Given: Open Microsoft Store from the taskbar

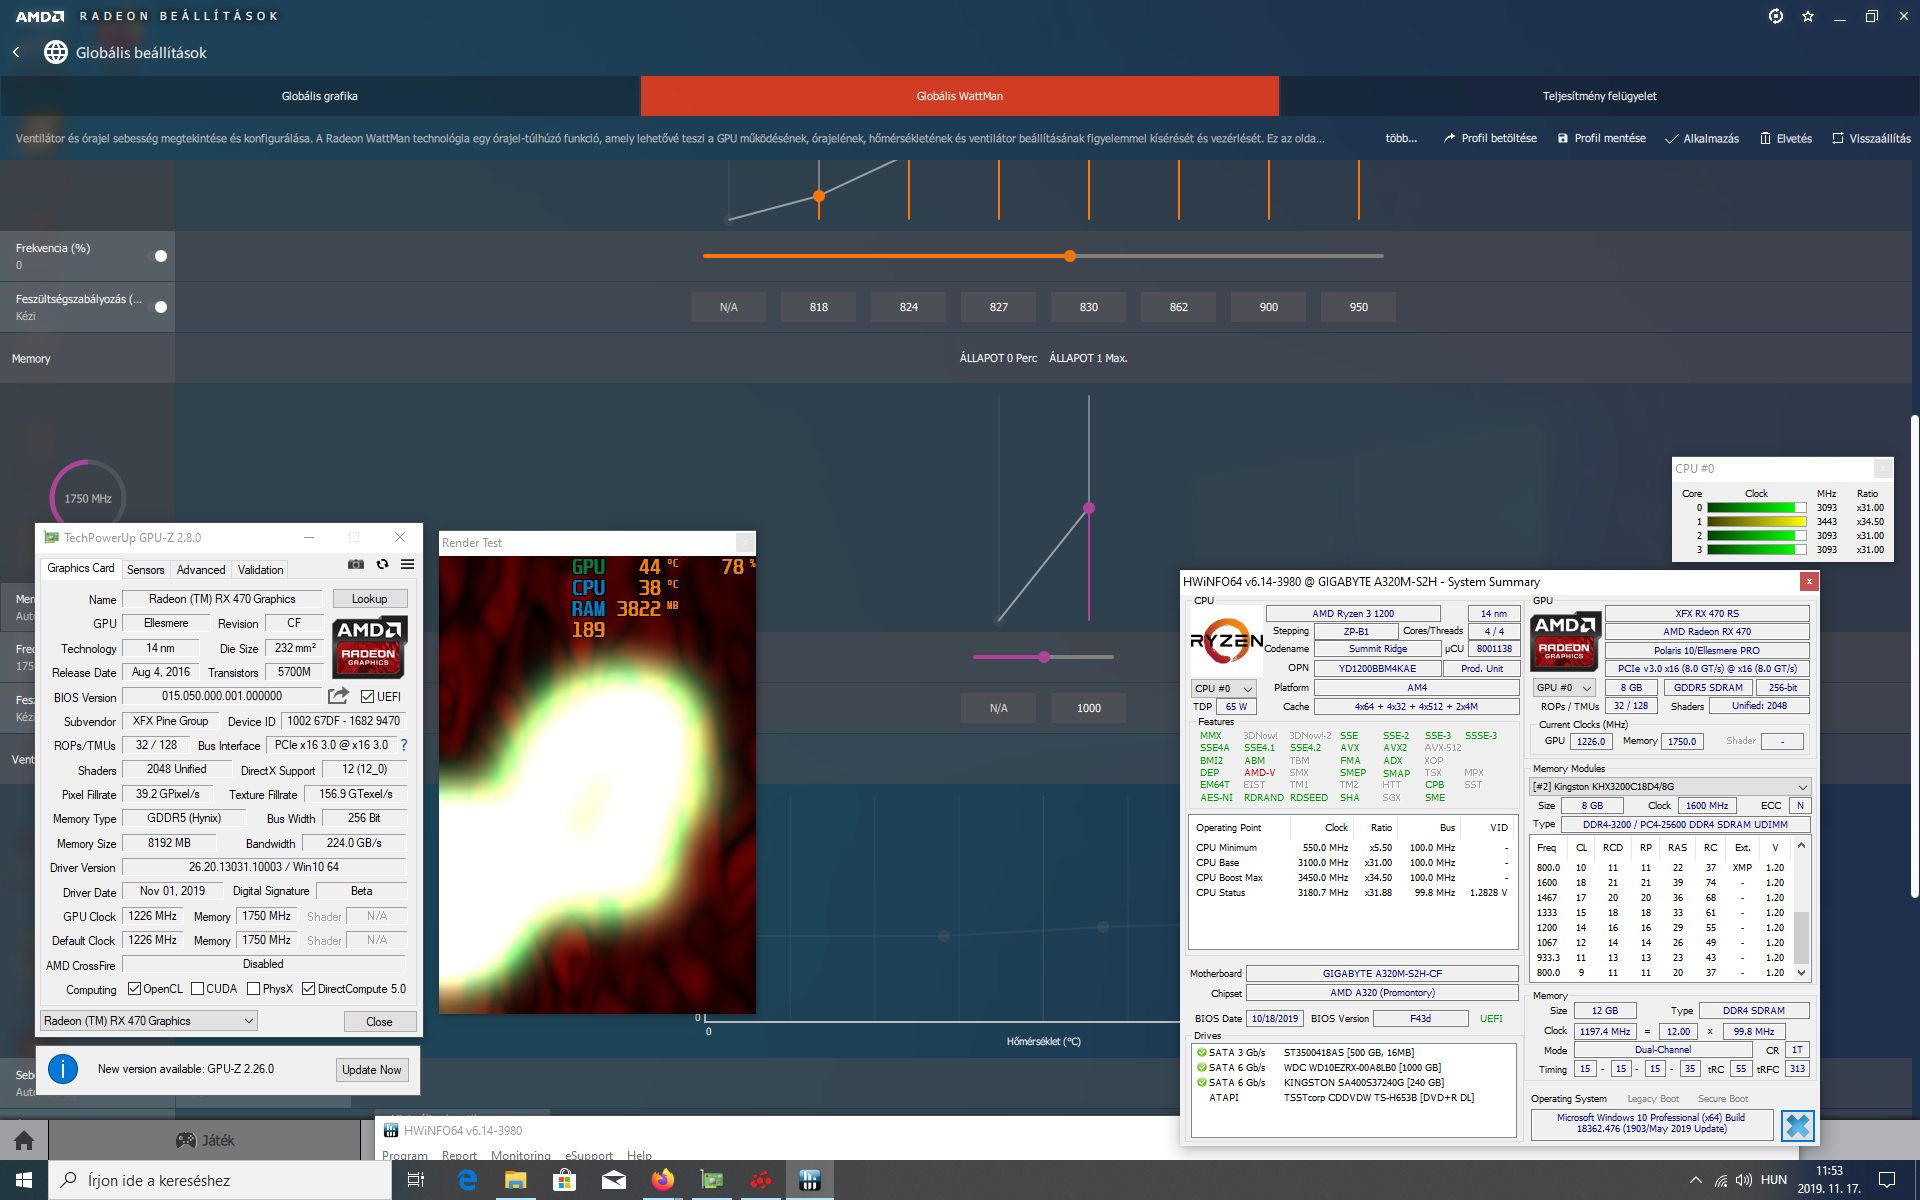Looking at the screenshot, I should point(564,1180).
